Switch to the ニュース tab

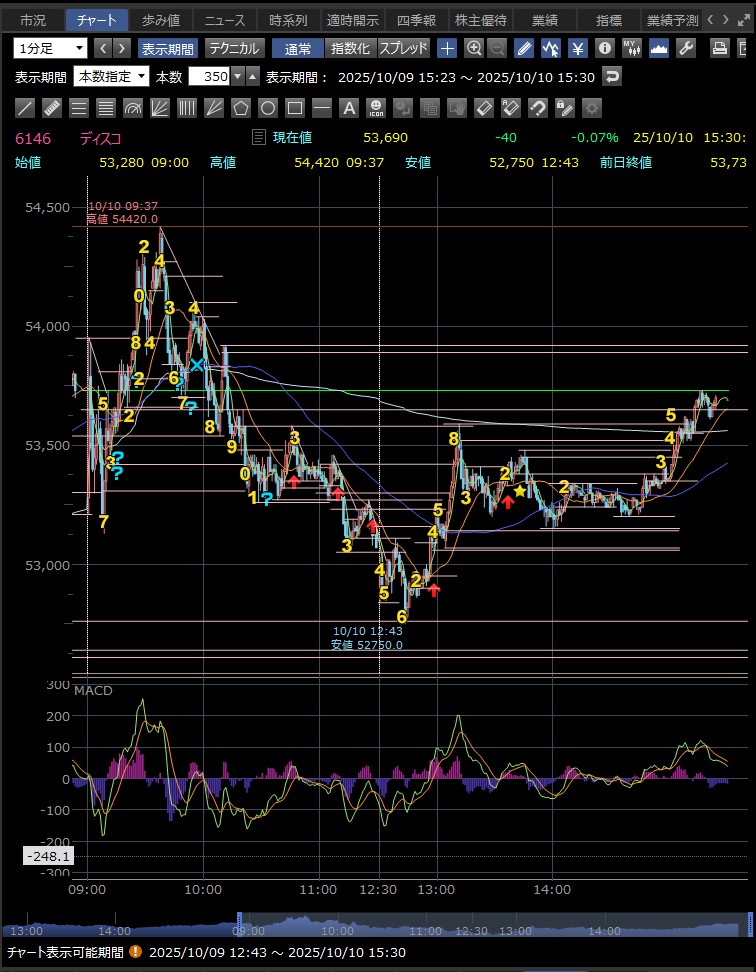[x=223, y=20]
